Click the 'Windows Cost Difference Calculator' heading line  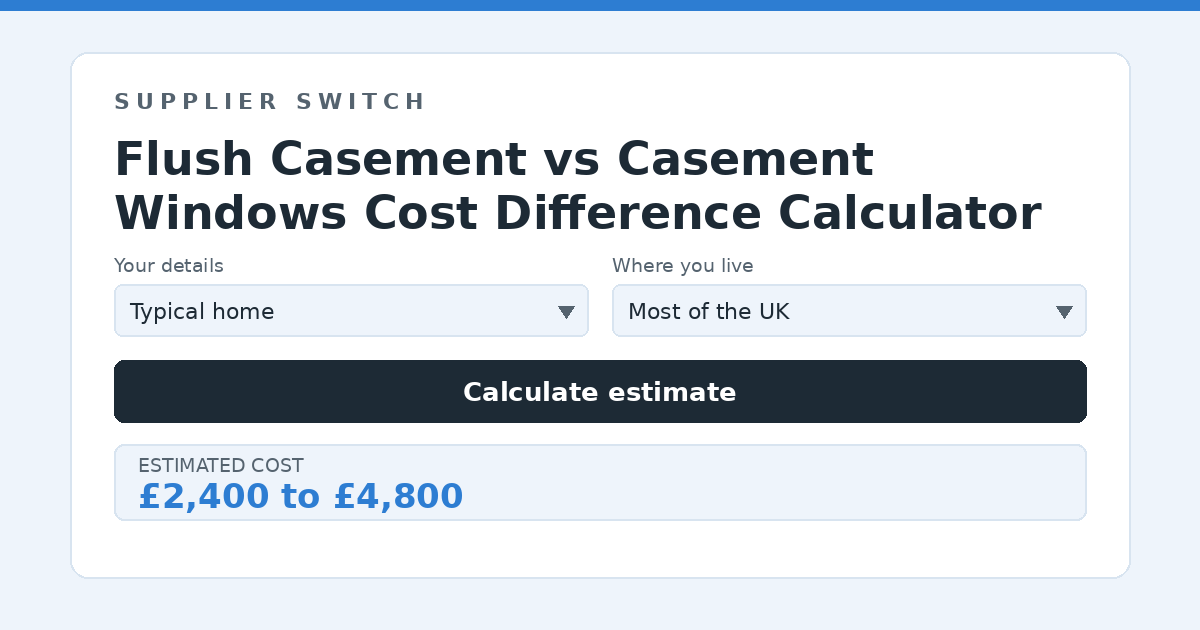[578, 213]
